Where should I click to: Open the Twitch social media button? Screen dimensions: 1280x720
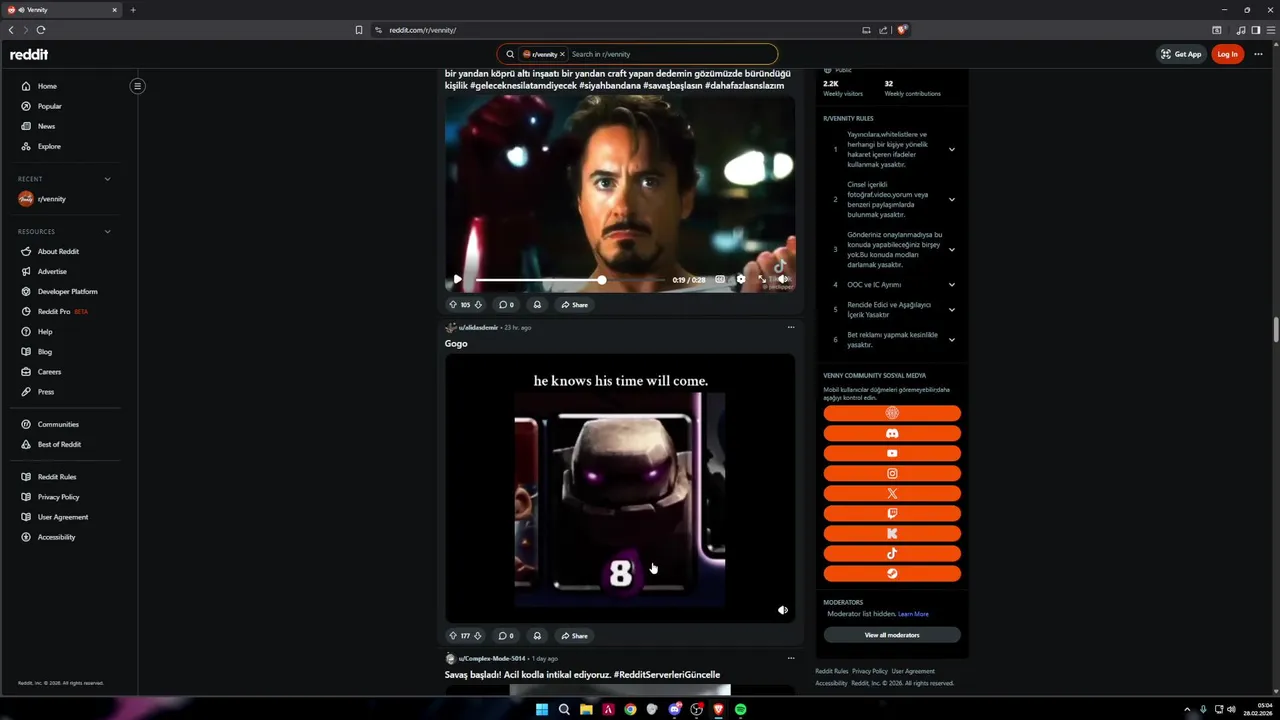coord(892,513)
